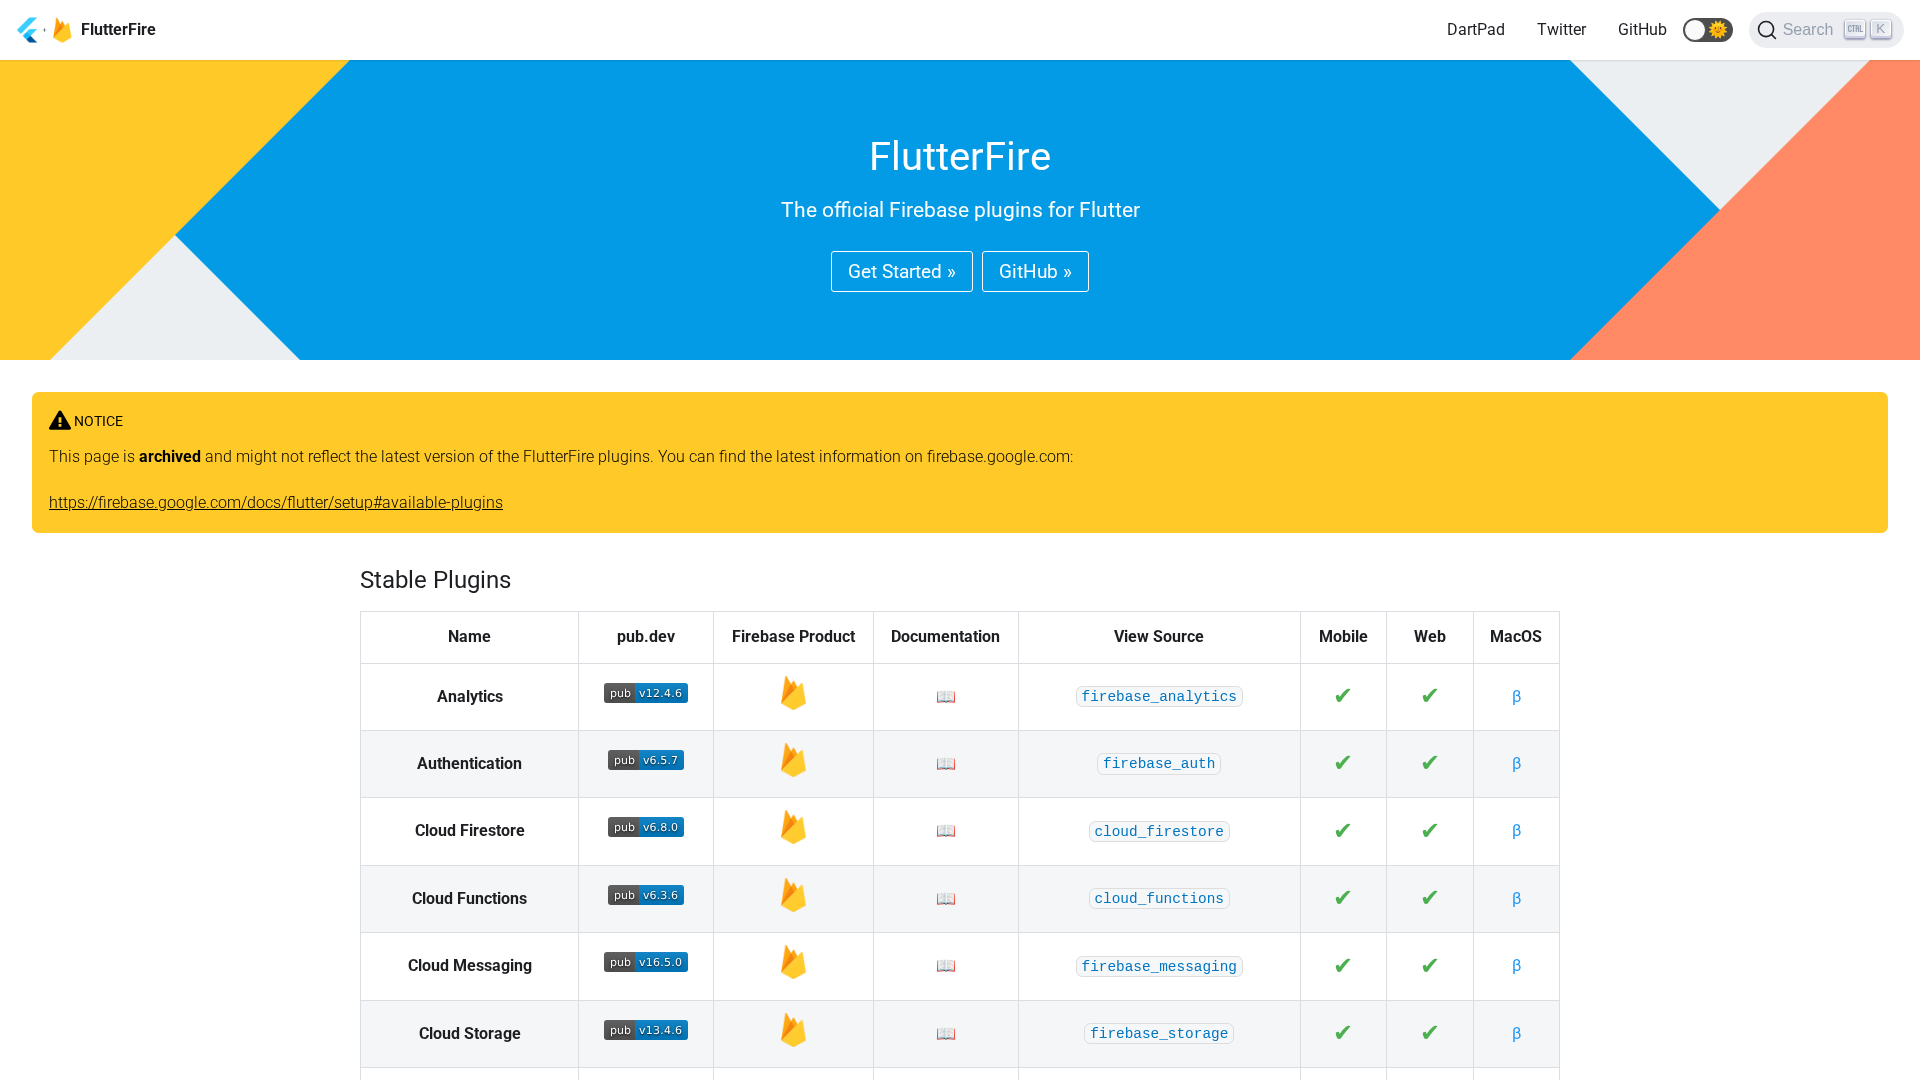This screenshot has height=1080, width=1920.
Task: Open the GitHub navbar link
Action: click(1642, 30)
